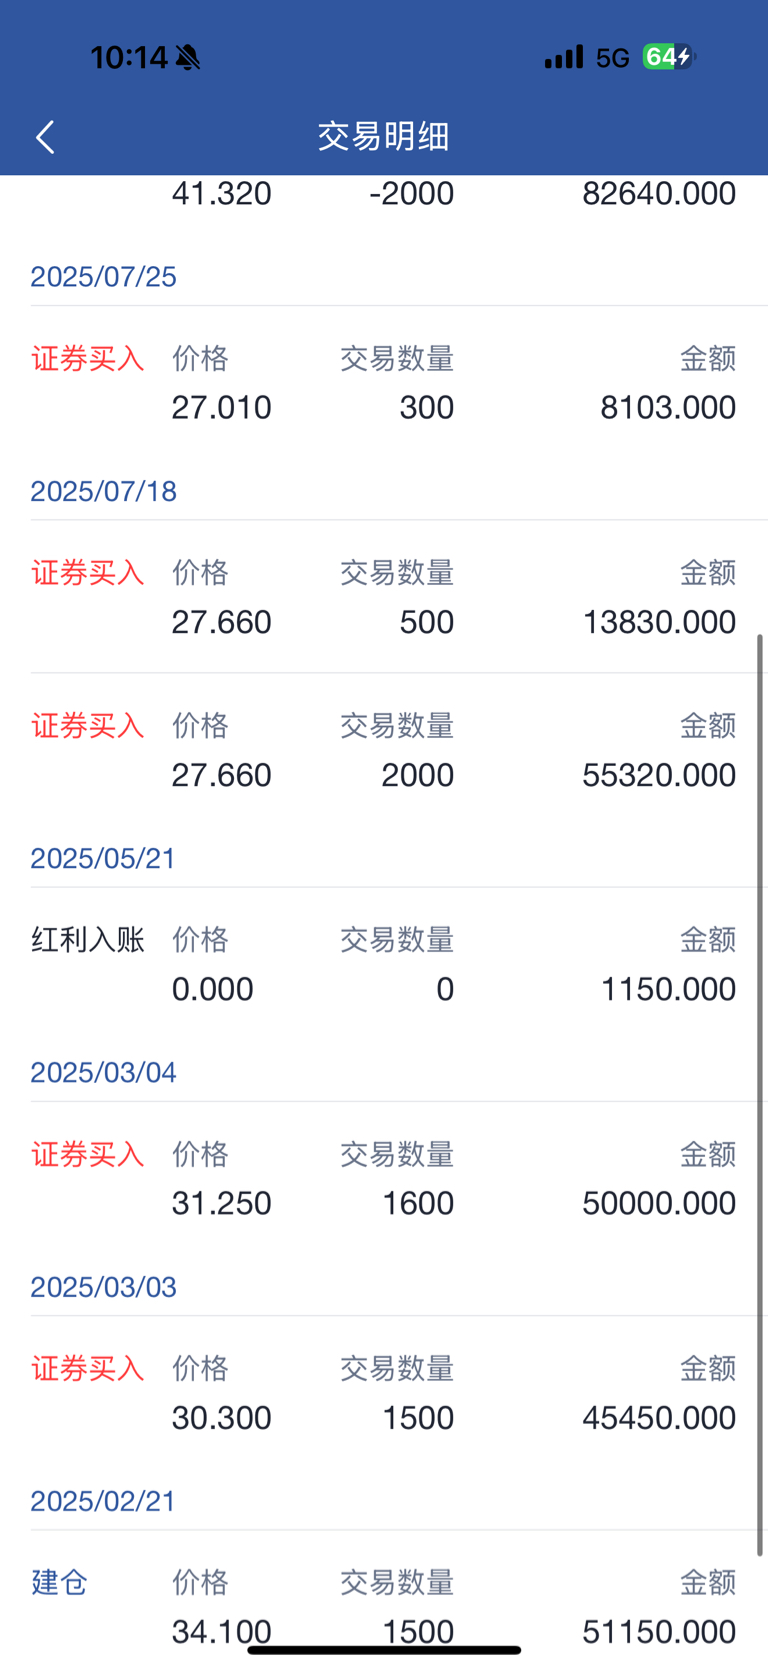Tap the 交易明细 page title
The height and width of the screenshot is (1669, 768).
(384, 136)
